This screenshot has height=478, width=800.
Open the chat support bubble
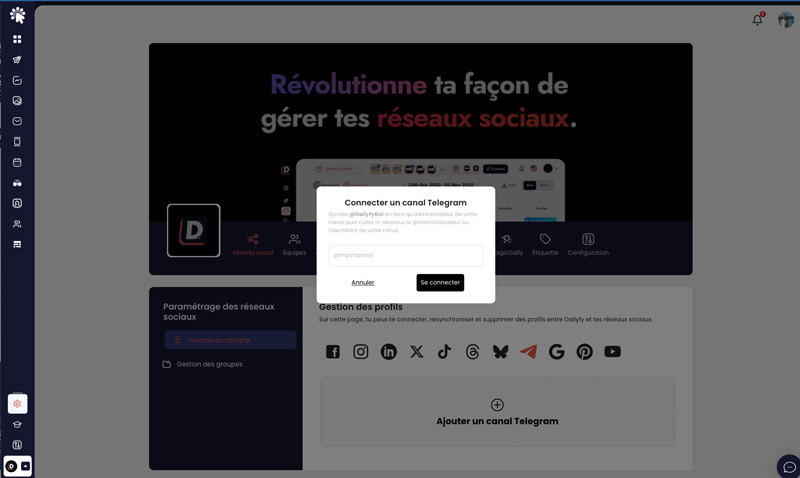tap(789, 466)
